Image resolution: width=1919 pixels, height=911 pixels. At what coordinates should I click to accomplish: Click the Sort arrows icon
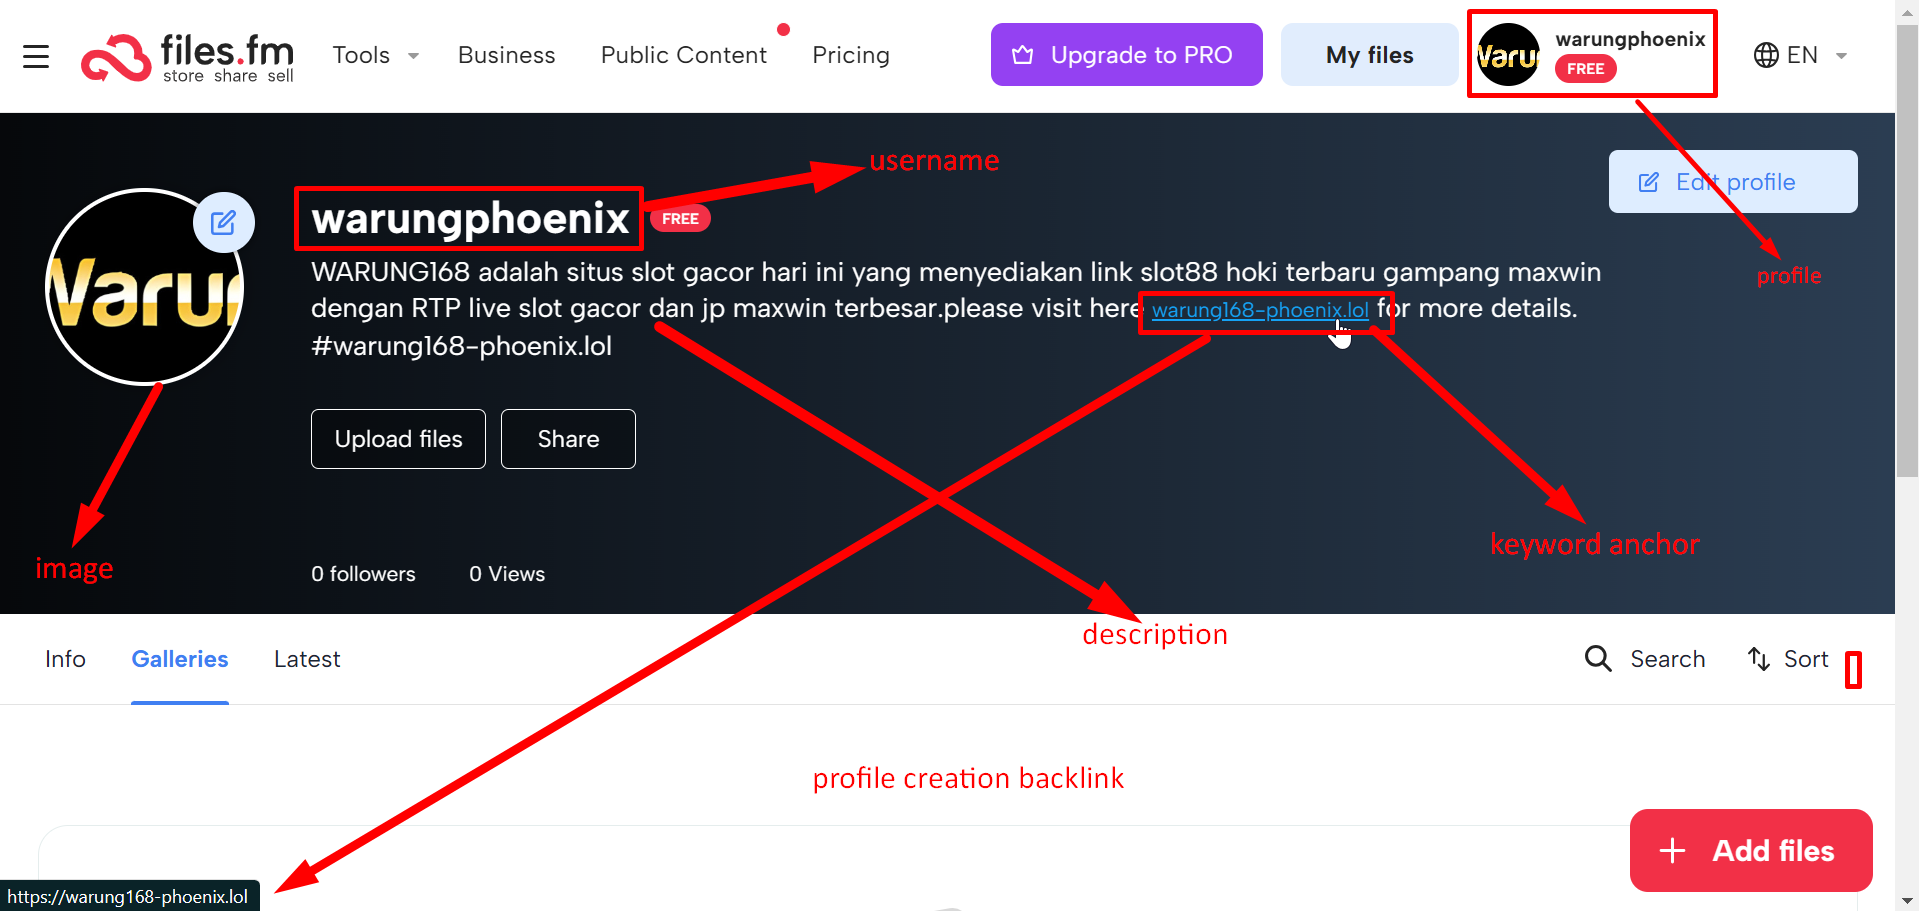pos(1759,659)
